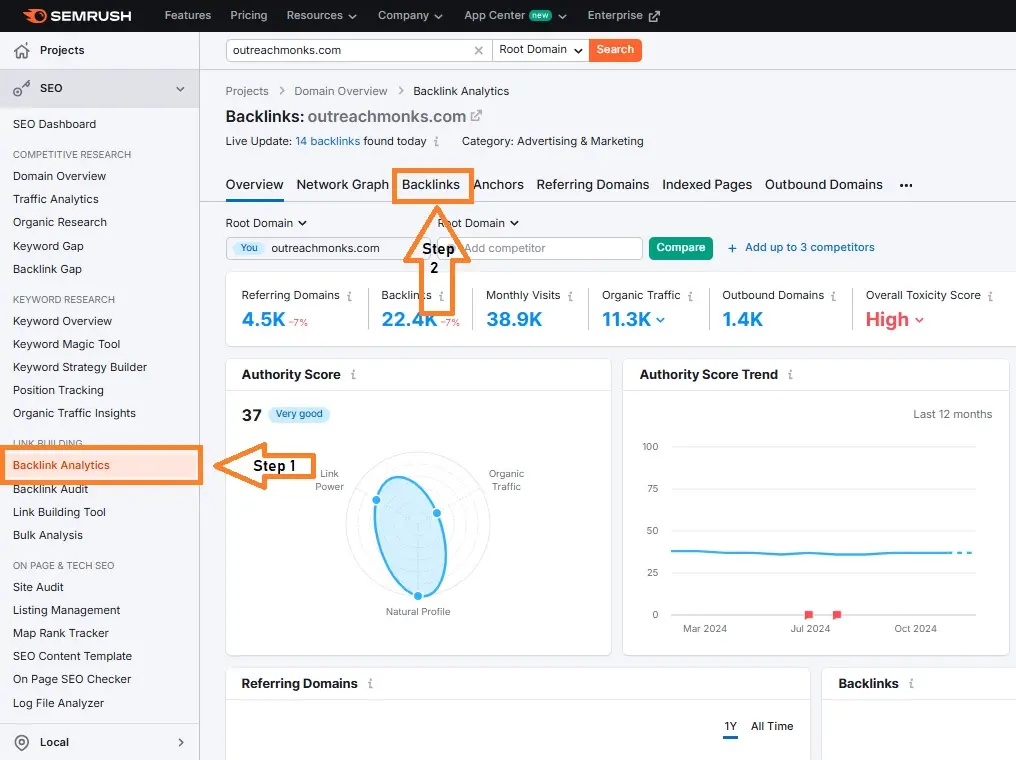Select All Time range

click(772, 726)
